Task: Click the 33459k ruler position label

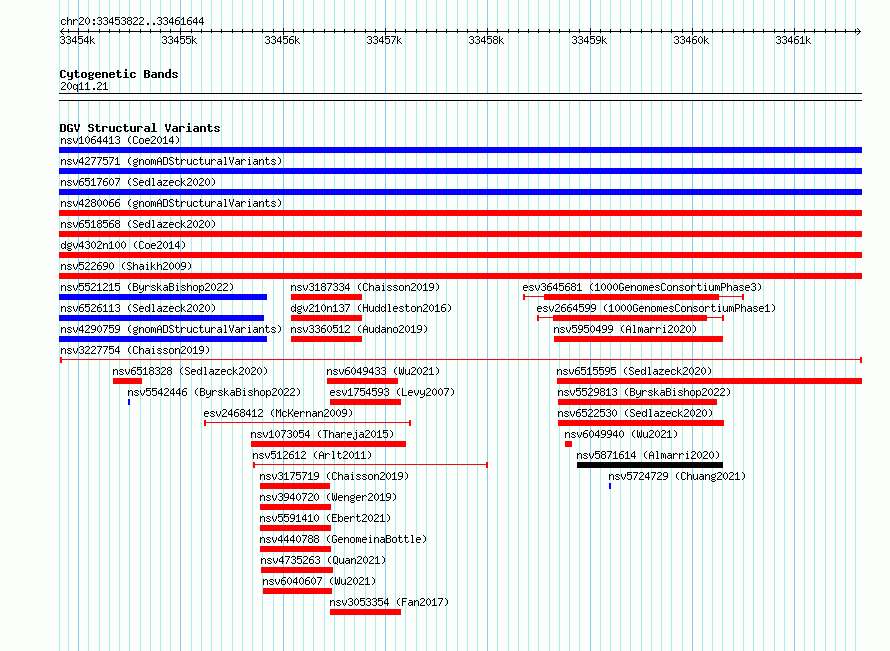Action: [x=589, y=40]
